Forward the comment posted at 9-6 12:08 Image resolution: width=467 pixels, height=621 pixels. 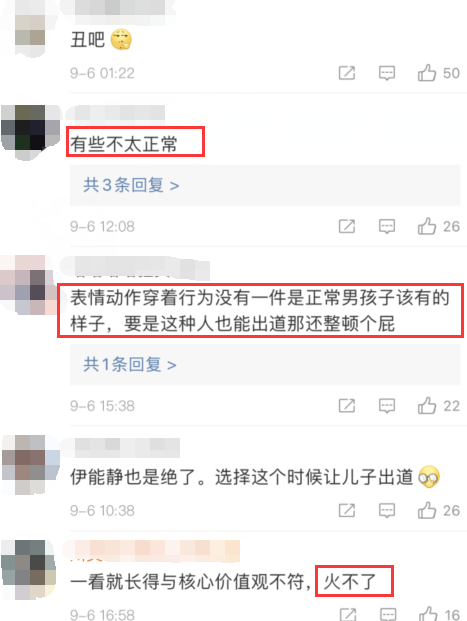[347, 226]
